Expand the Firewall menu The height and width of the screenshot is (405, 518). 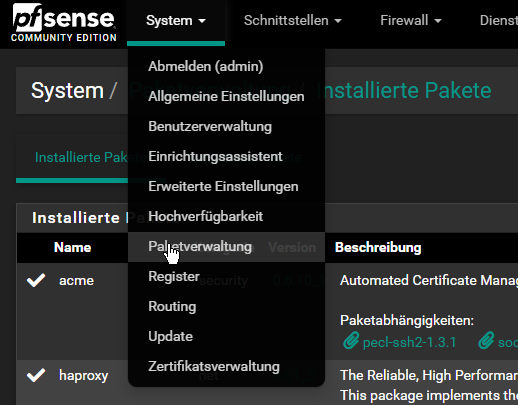[x=411, y=21]
